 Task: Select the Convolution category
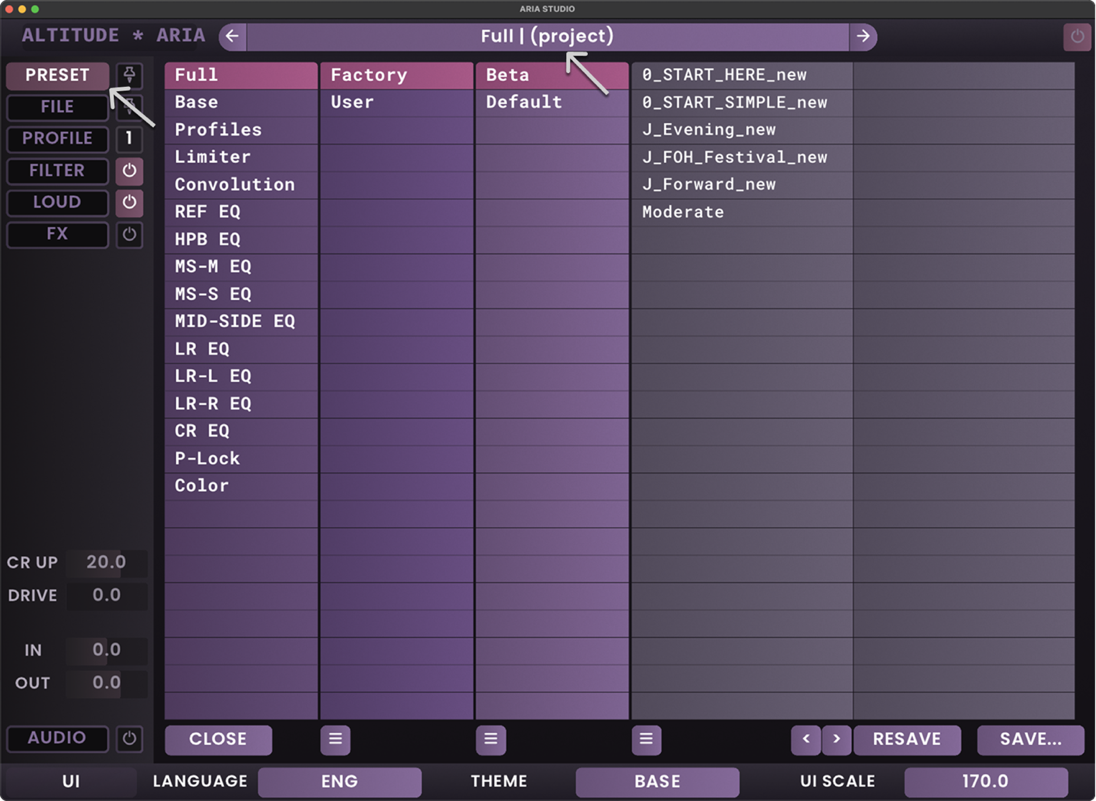point(235,184)
